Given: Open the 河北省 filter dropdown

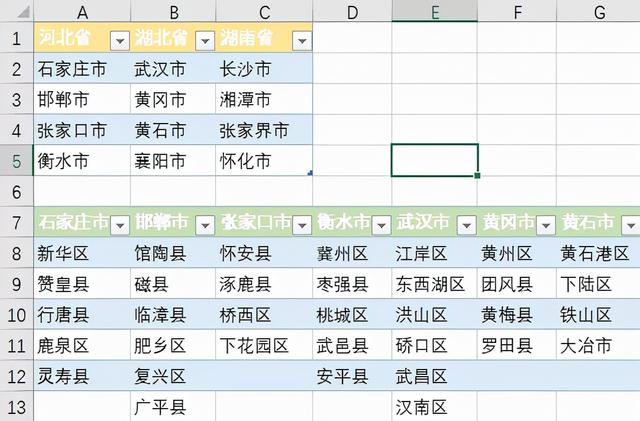Looking at the screenshot, I should [x=120, y=40].
